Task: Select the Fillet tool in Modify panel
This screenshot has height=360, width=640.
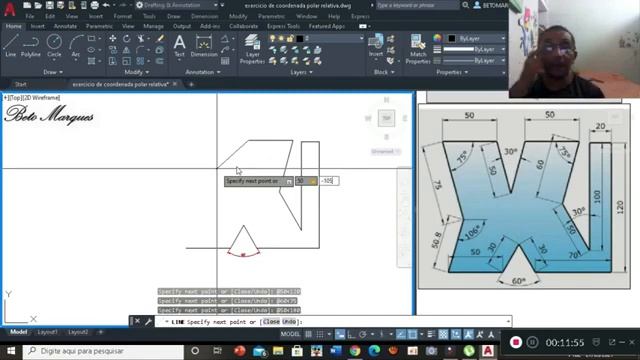Action: tap(140, 50)
